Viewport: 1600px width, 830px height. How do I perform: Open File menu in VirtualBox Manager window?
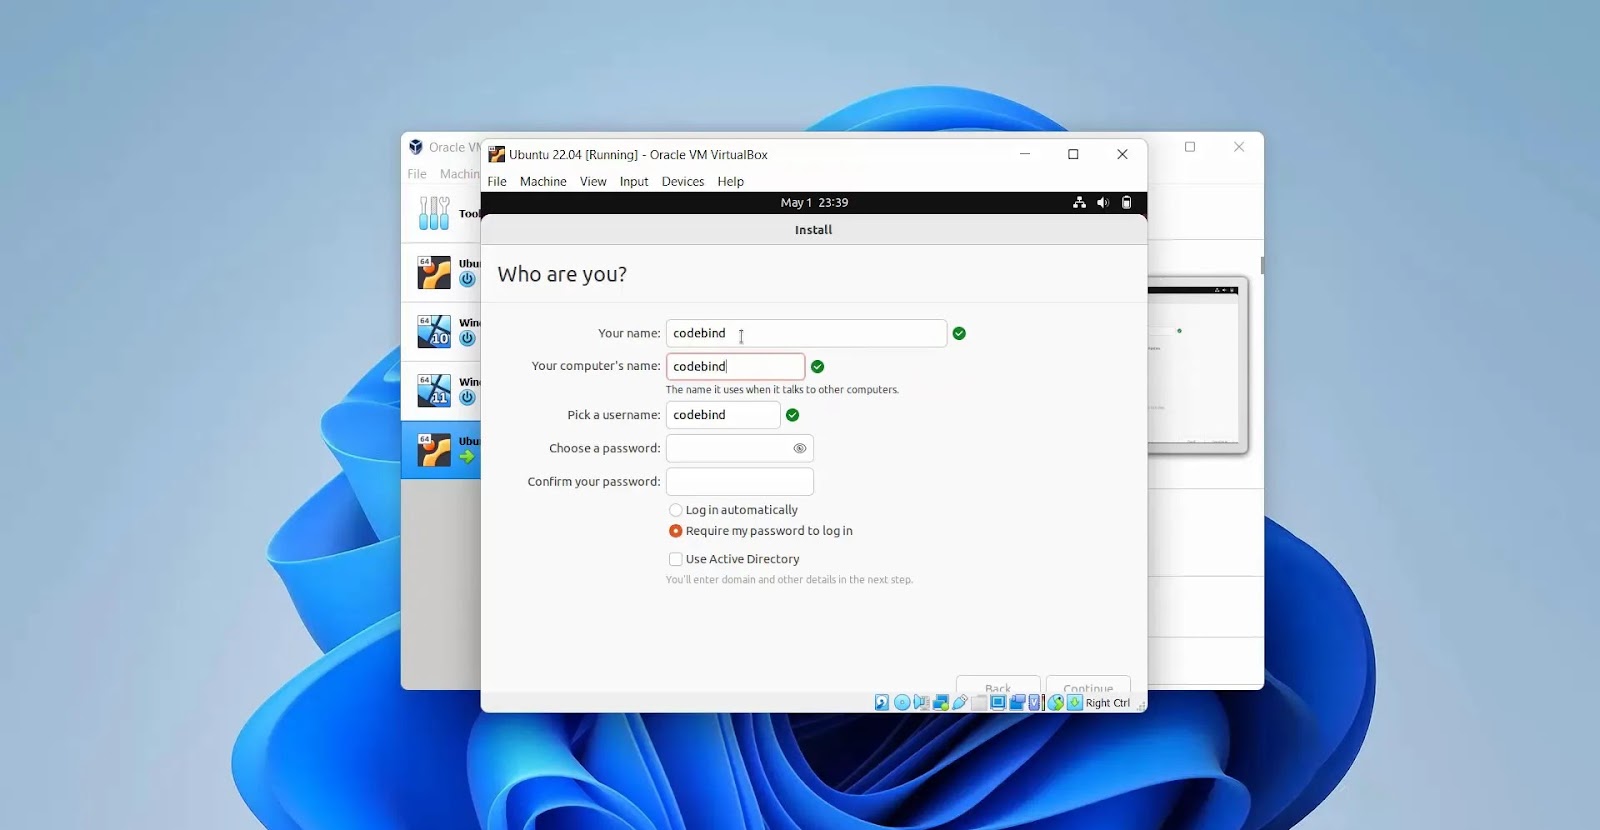[x=417, y=174]
